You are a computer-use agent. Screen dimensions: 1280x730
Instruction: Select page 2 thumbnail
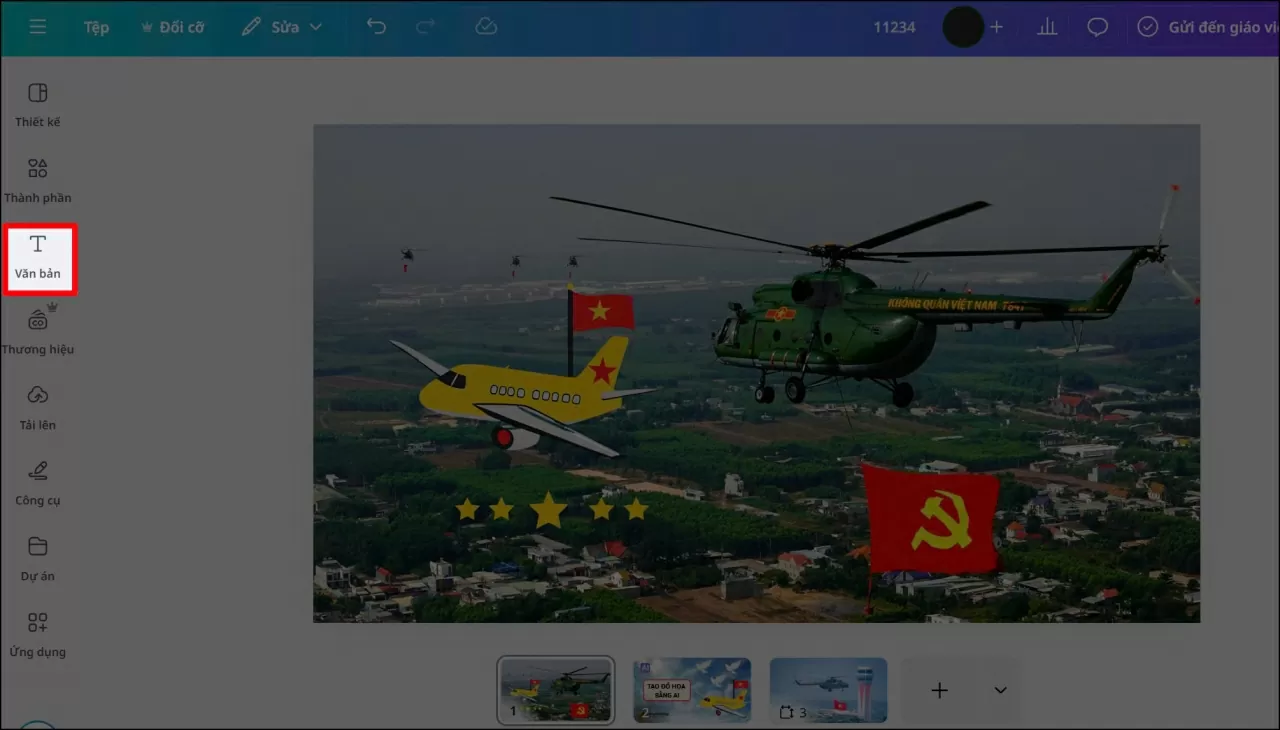[x=692, y=690]
